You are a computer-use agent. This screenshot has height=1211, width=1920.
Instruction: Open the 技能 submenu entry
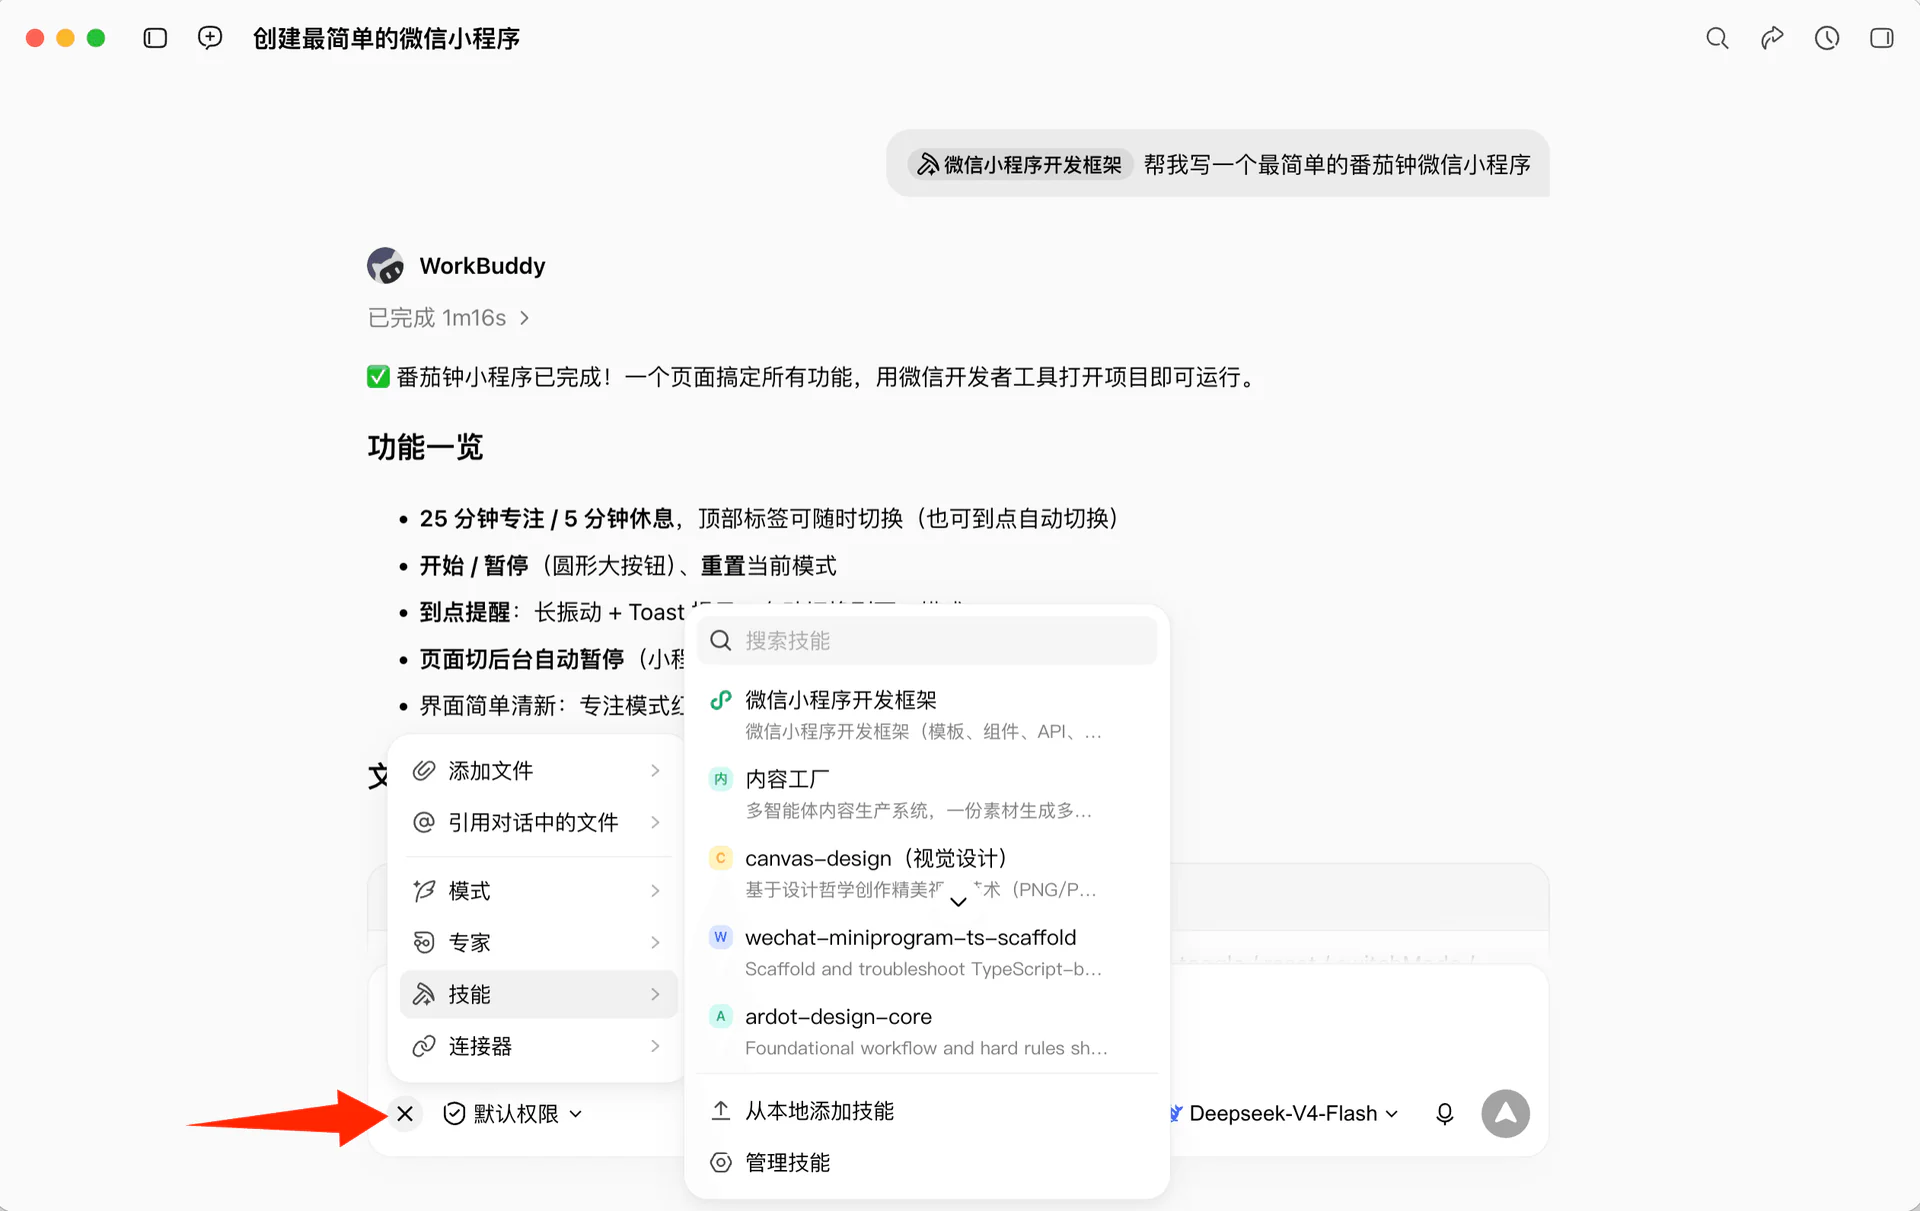pyautogui.click(x=538, y=994)
